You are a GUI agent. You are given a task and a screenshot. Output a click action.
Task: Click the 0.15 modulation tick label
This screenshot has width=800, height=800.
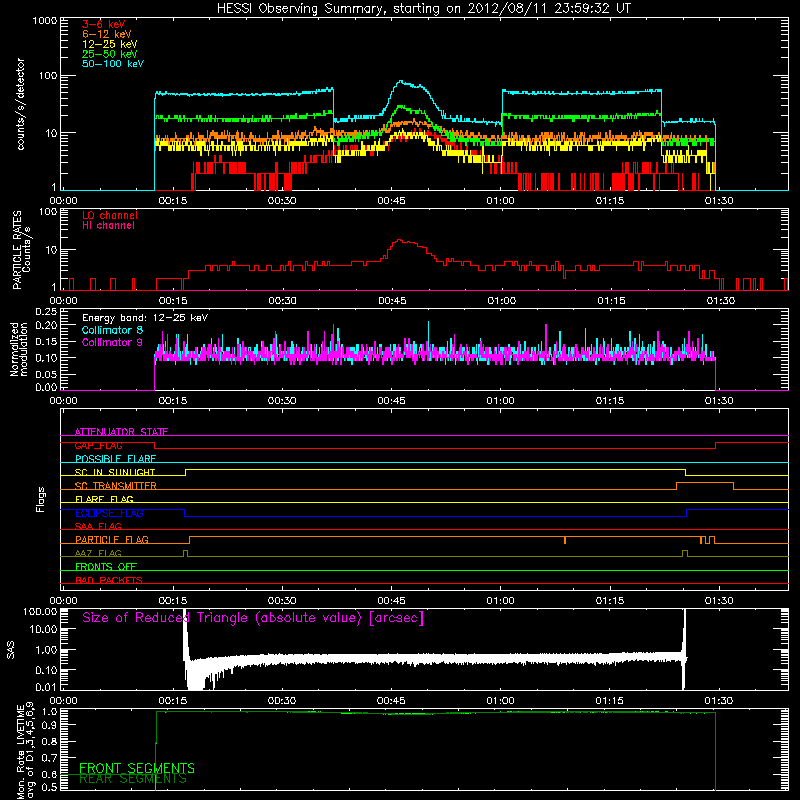point(46,341)
